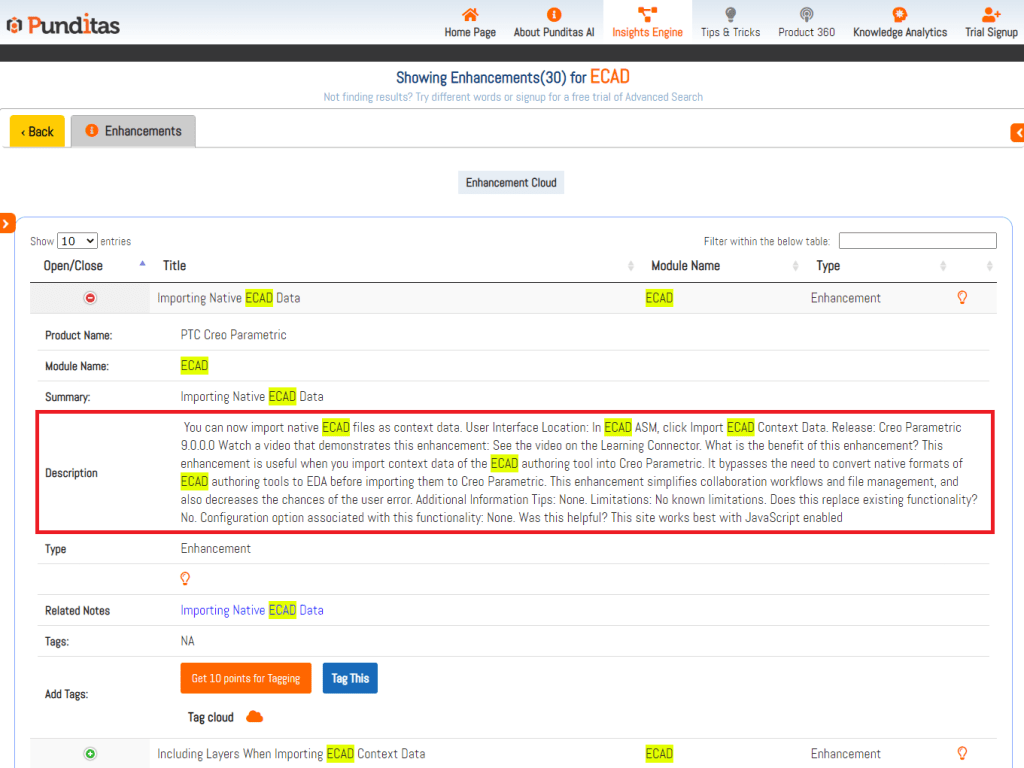Click lightbulb icon in Importing Native row
This screenshot has height=768, width=1024.
click(963, 297)
